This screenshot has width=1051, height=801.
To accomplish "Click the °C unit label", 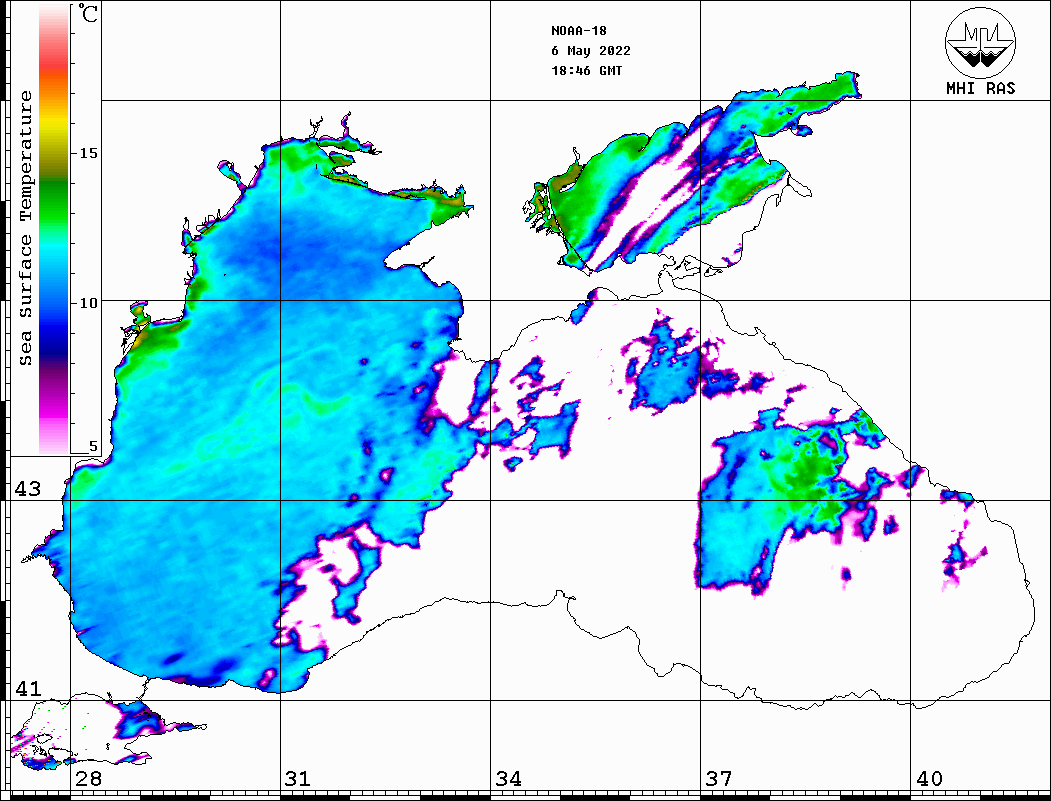I will 88,13.
